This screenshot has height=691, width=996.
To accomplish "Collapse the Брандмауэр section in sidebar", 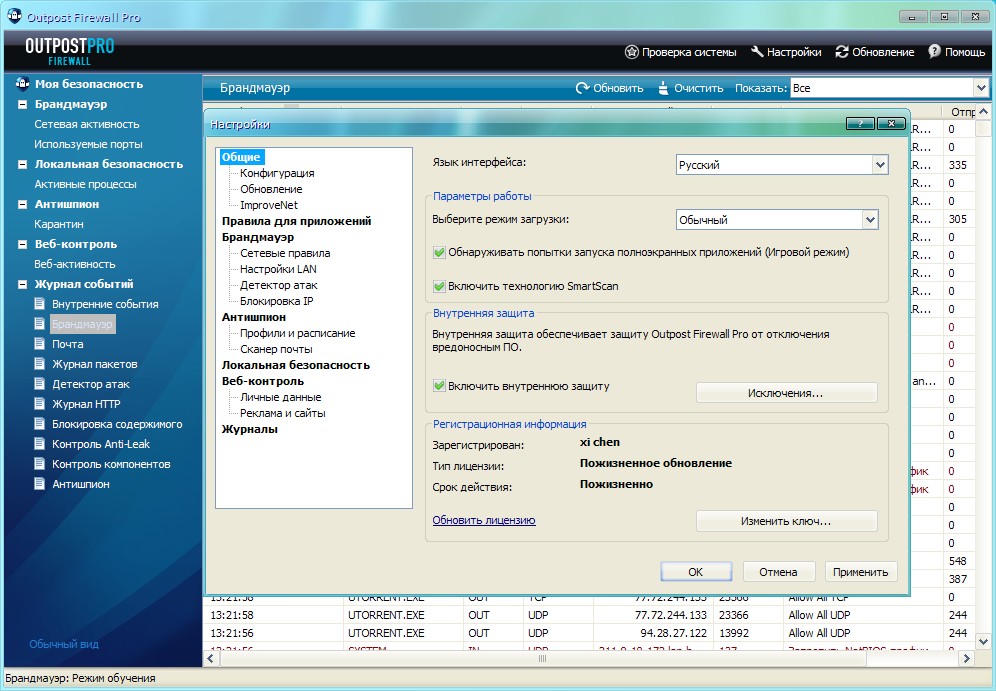I will (x=22, y=104).
